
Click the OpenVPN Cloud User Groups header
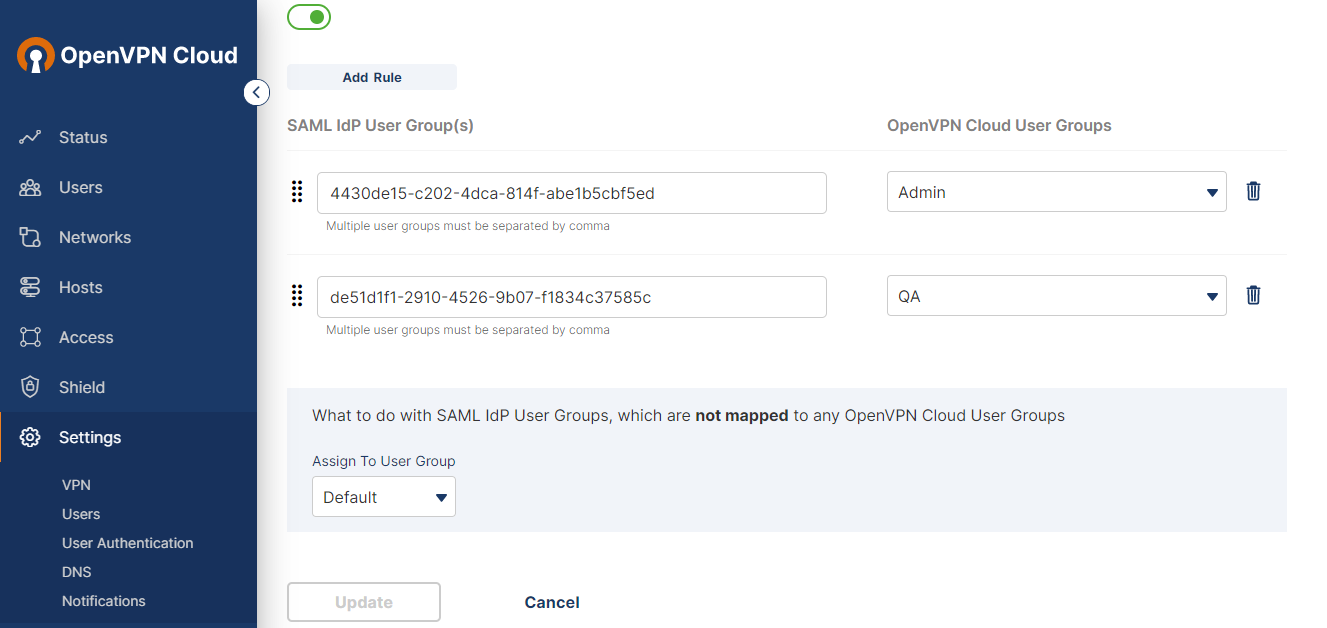pyautogui.click(x=999, y=126)
